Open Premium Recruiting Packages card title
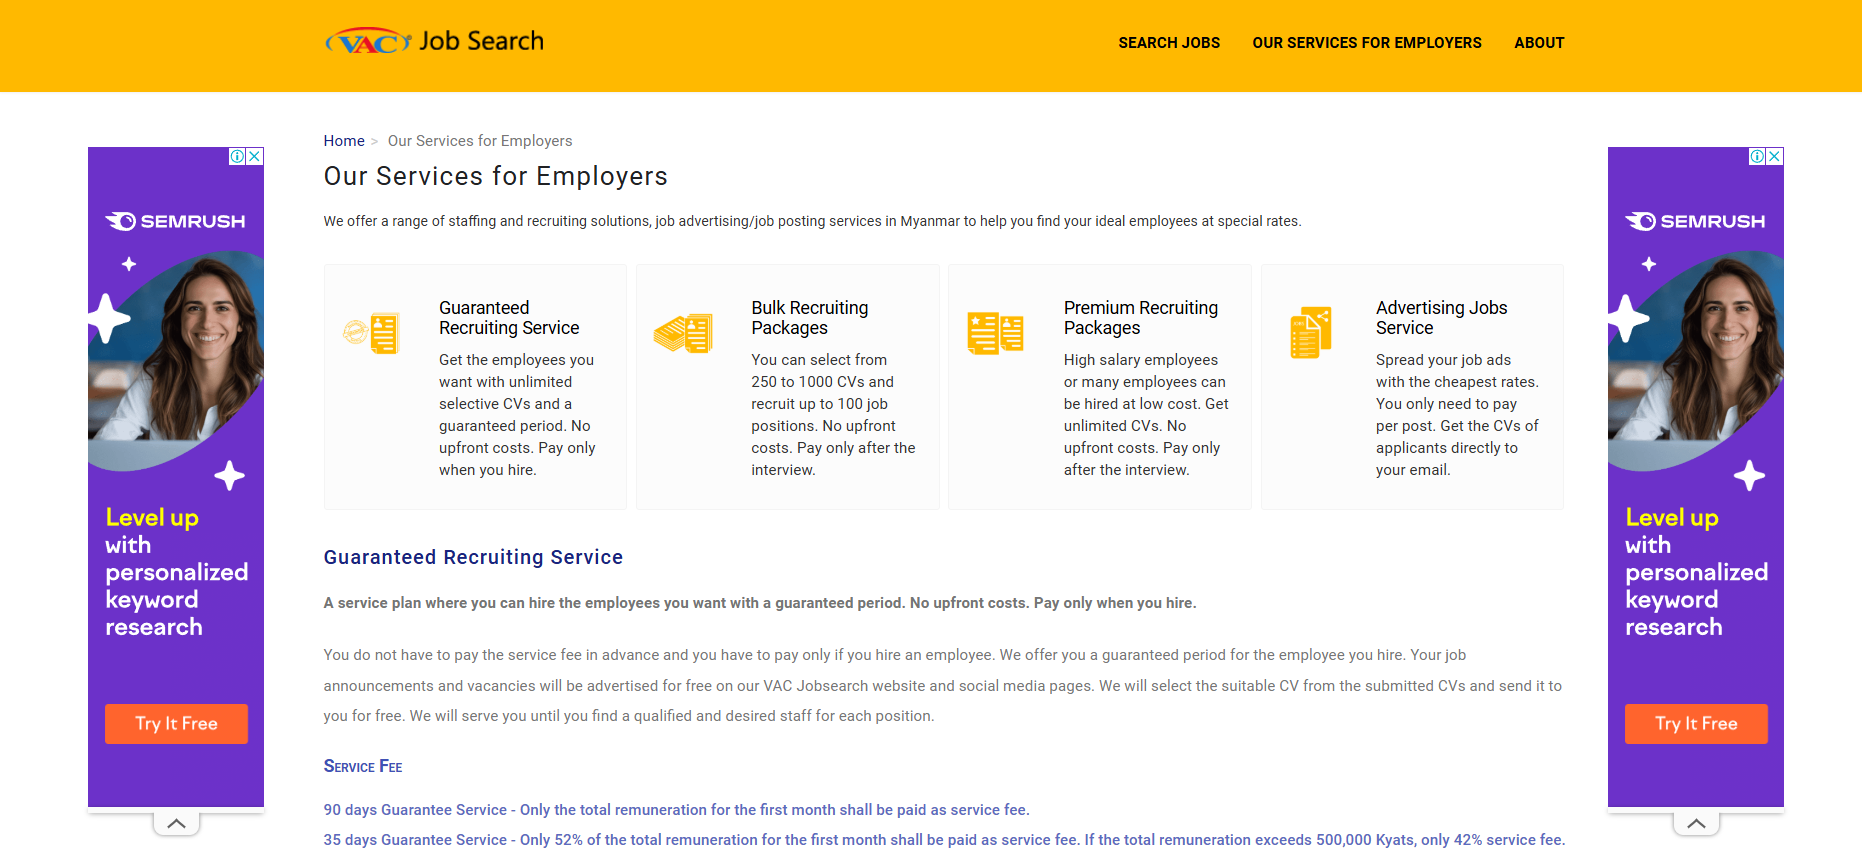Viewport: 1862px width, 866px height. coord(1141,318)
